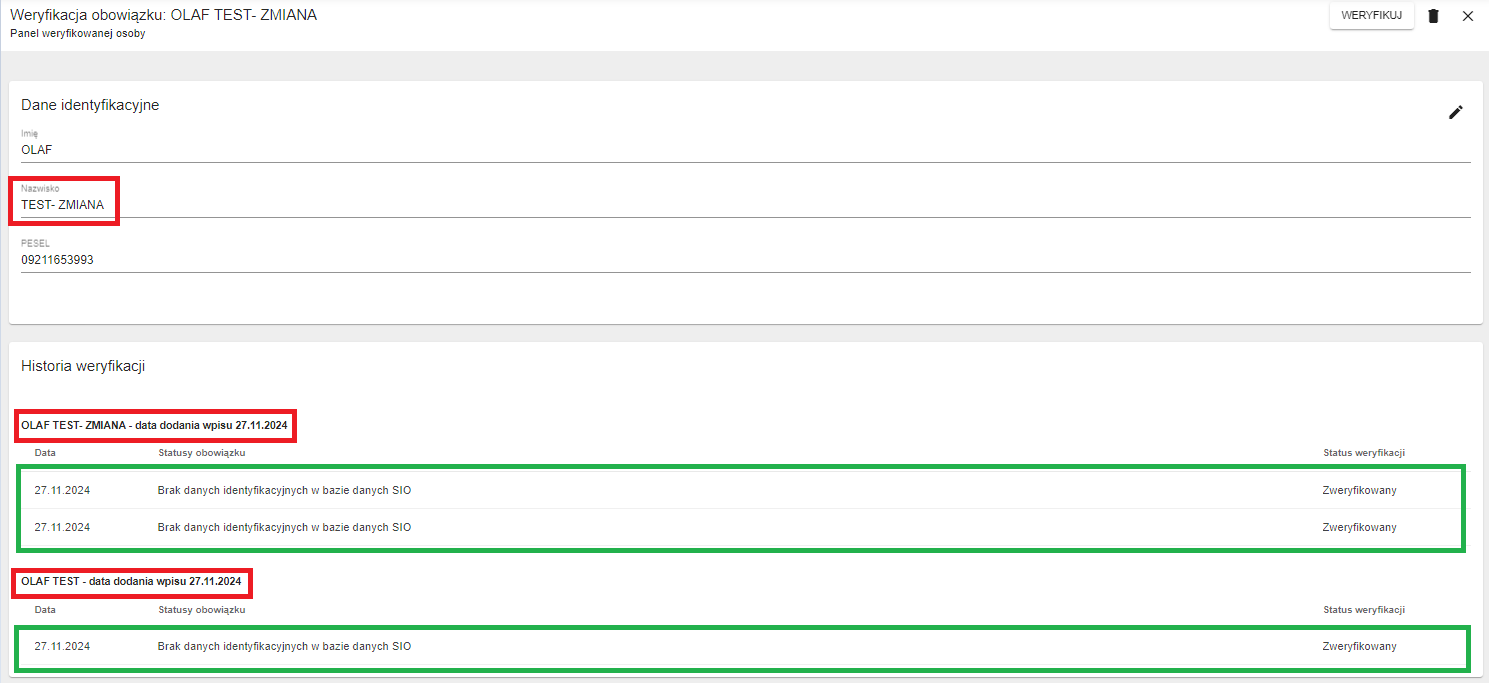Click the WERYFIKUJ button

point(1371,16)
